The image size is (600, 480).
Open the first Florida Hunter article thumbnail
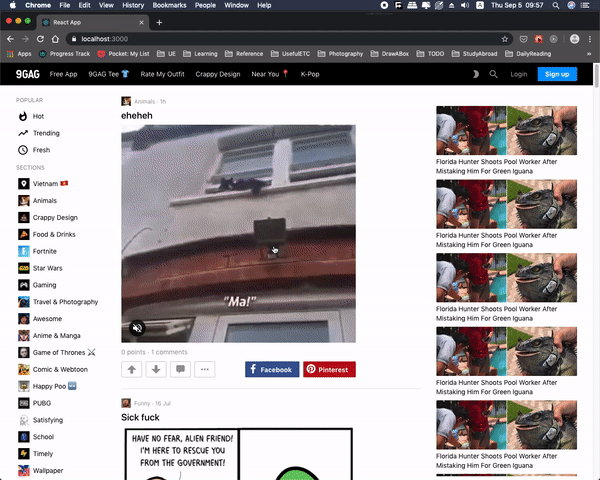click(x=506, y=131)
